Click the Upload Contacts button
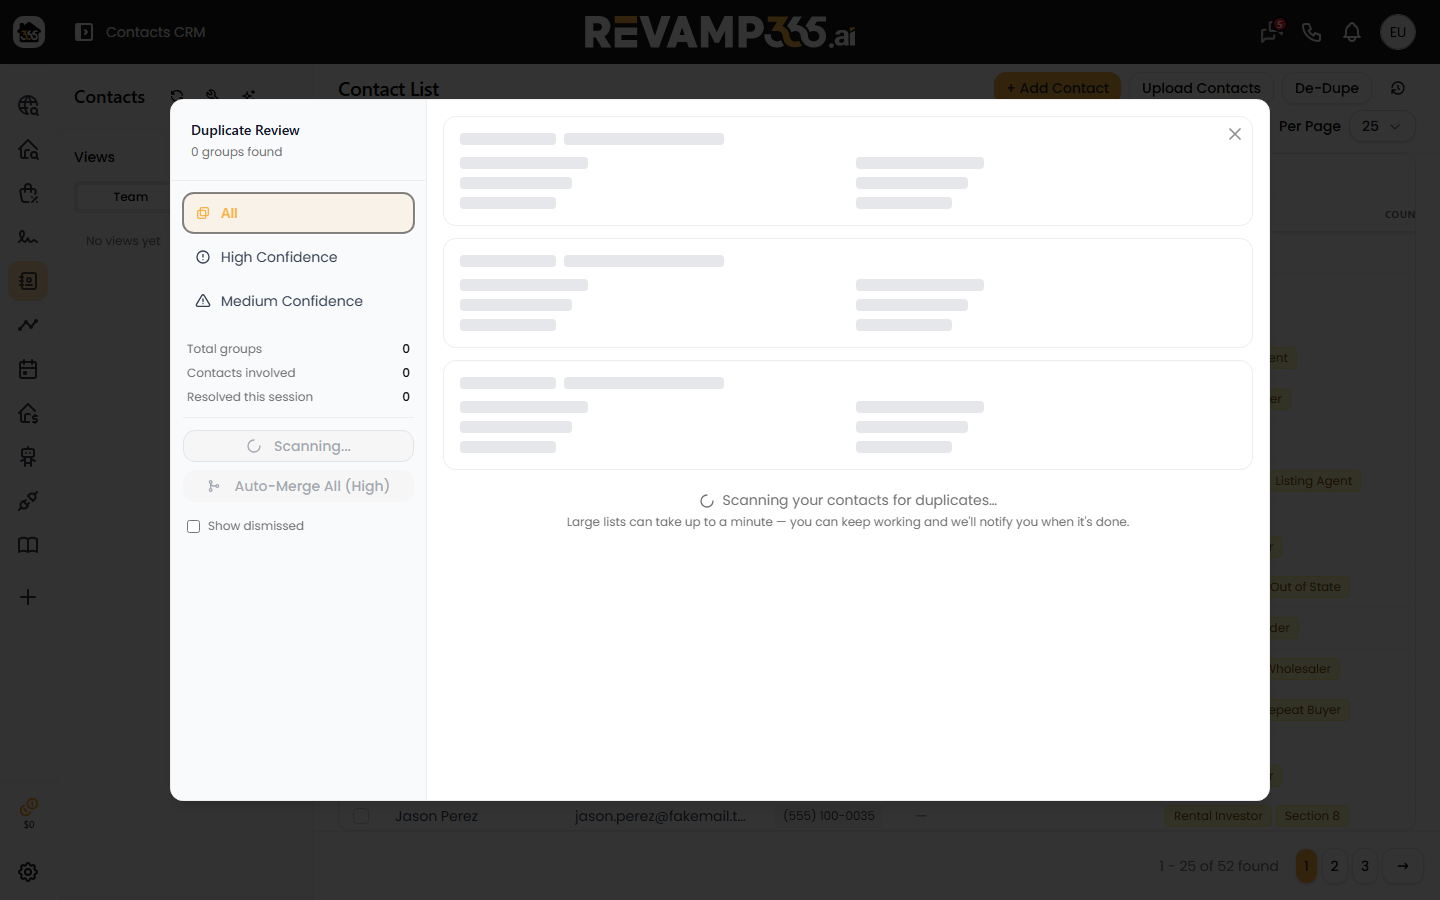 tap(1201, 88)
